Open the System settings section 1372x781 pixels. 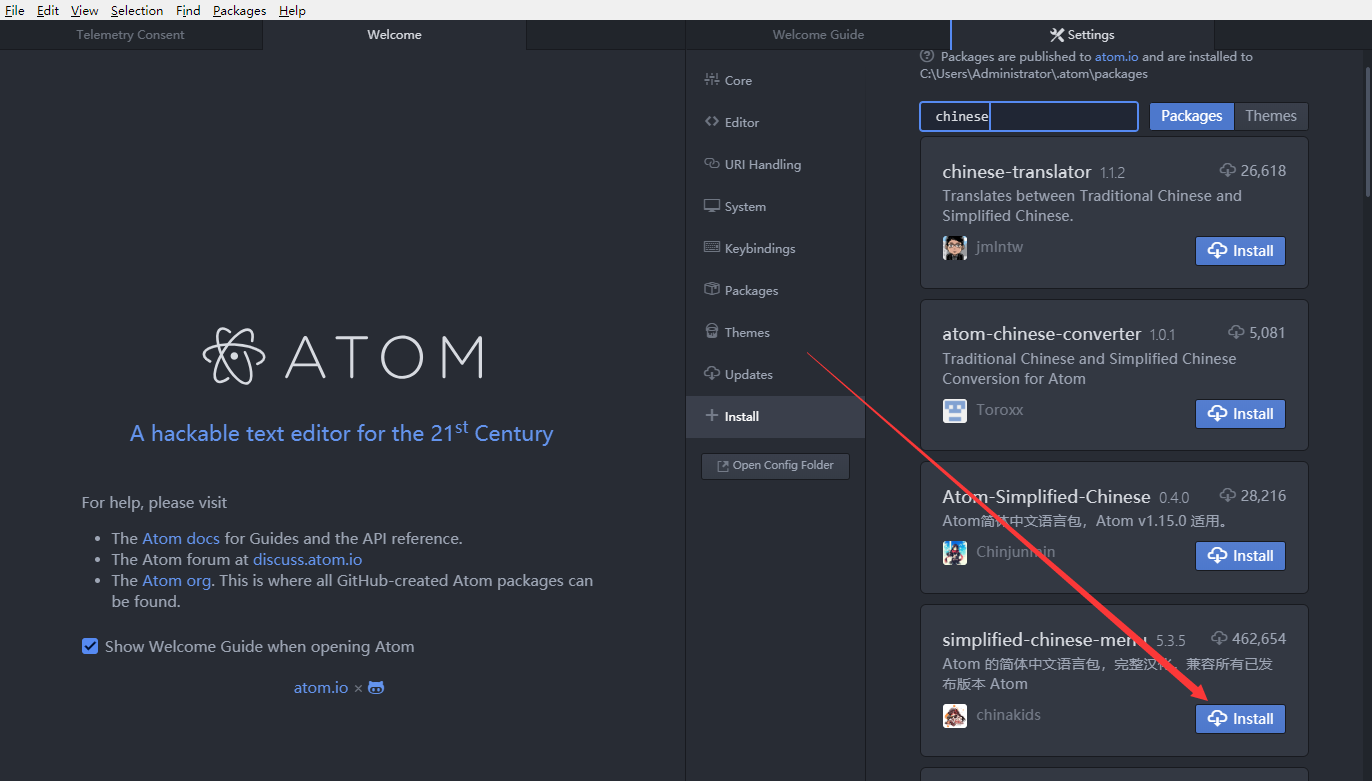(744, 206)
